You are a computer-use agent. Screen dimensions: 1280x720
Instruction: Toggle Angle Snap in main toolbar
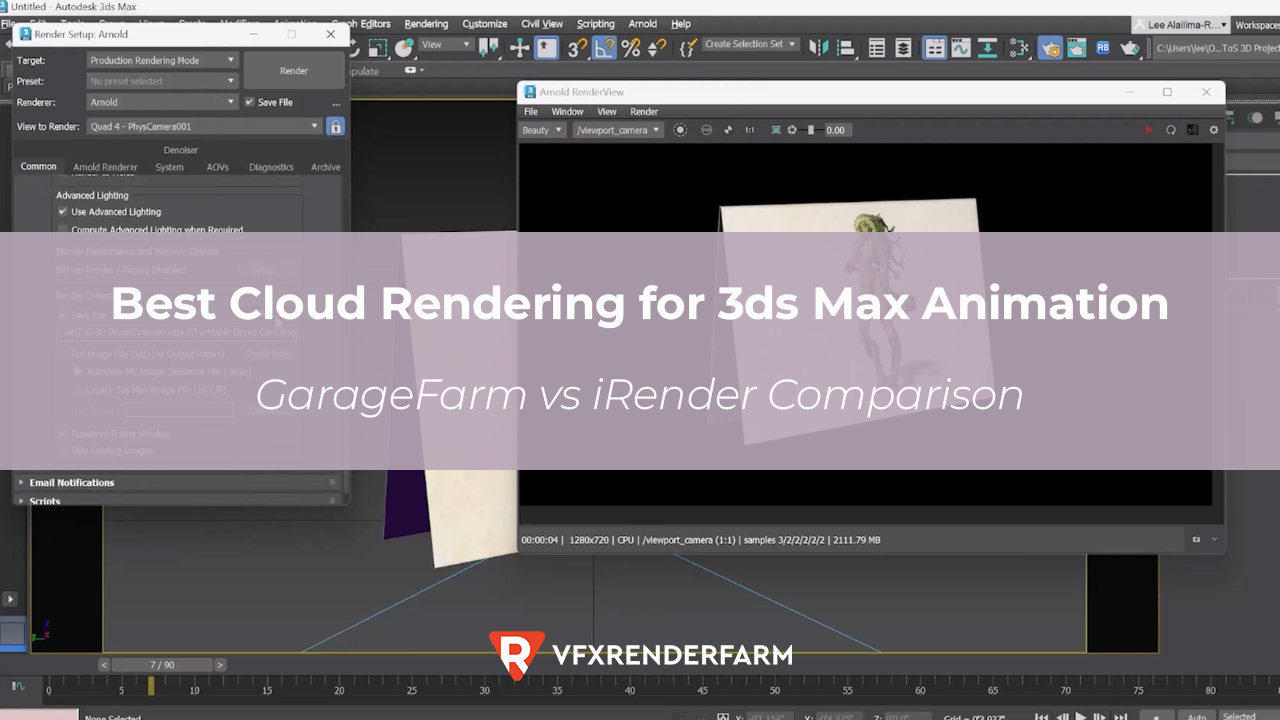pos(604,47)
